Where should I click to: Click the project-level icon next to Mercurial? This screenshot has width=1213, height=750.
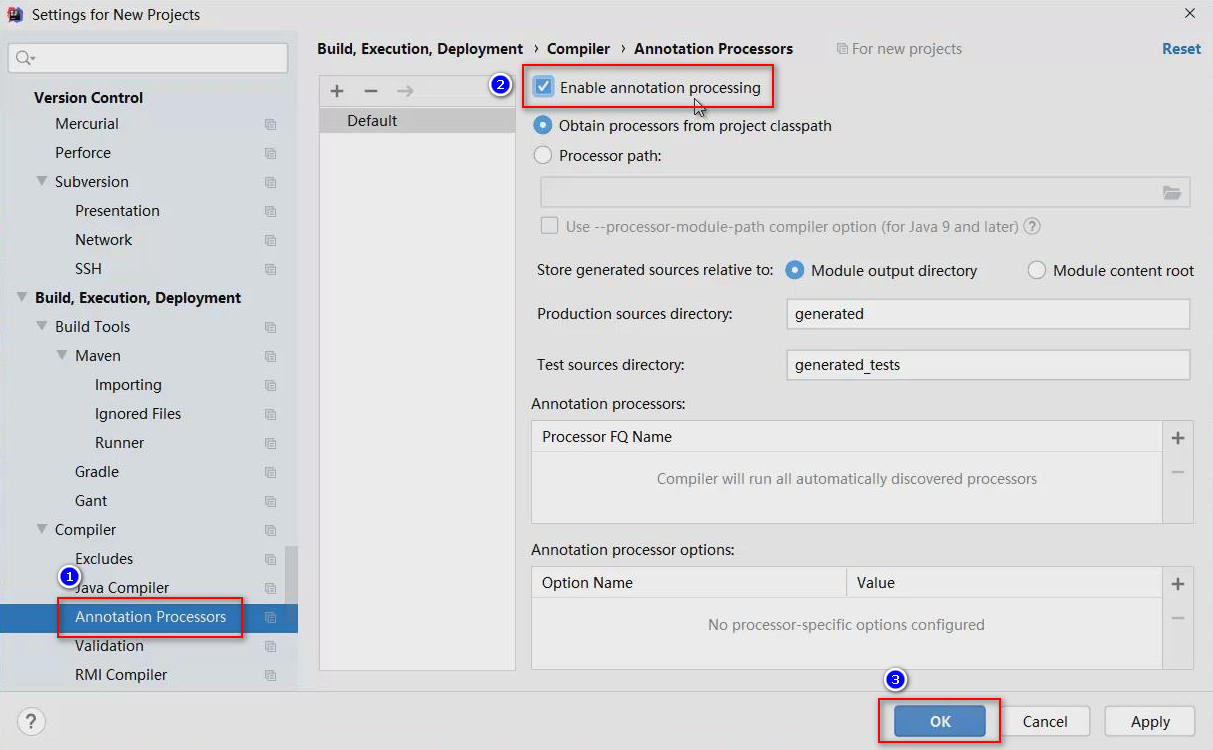[270, 125]
